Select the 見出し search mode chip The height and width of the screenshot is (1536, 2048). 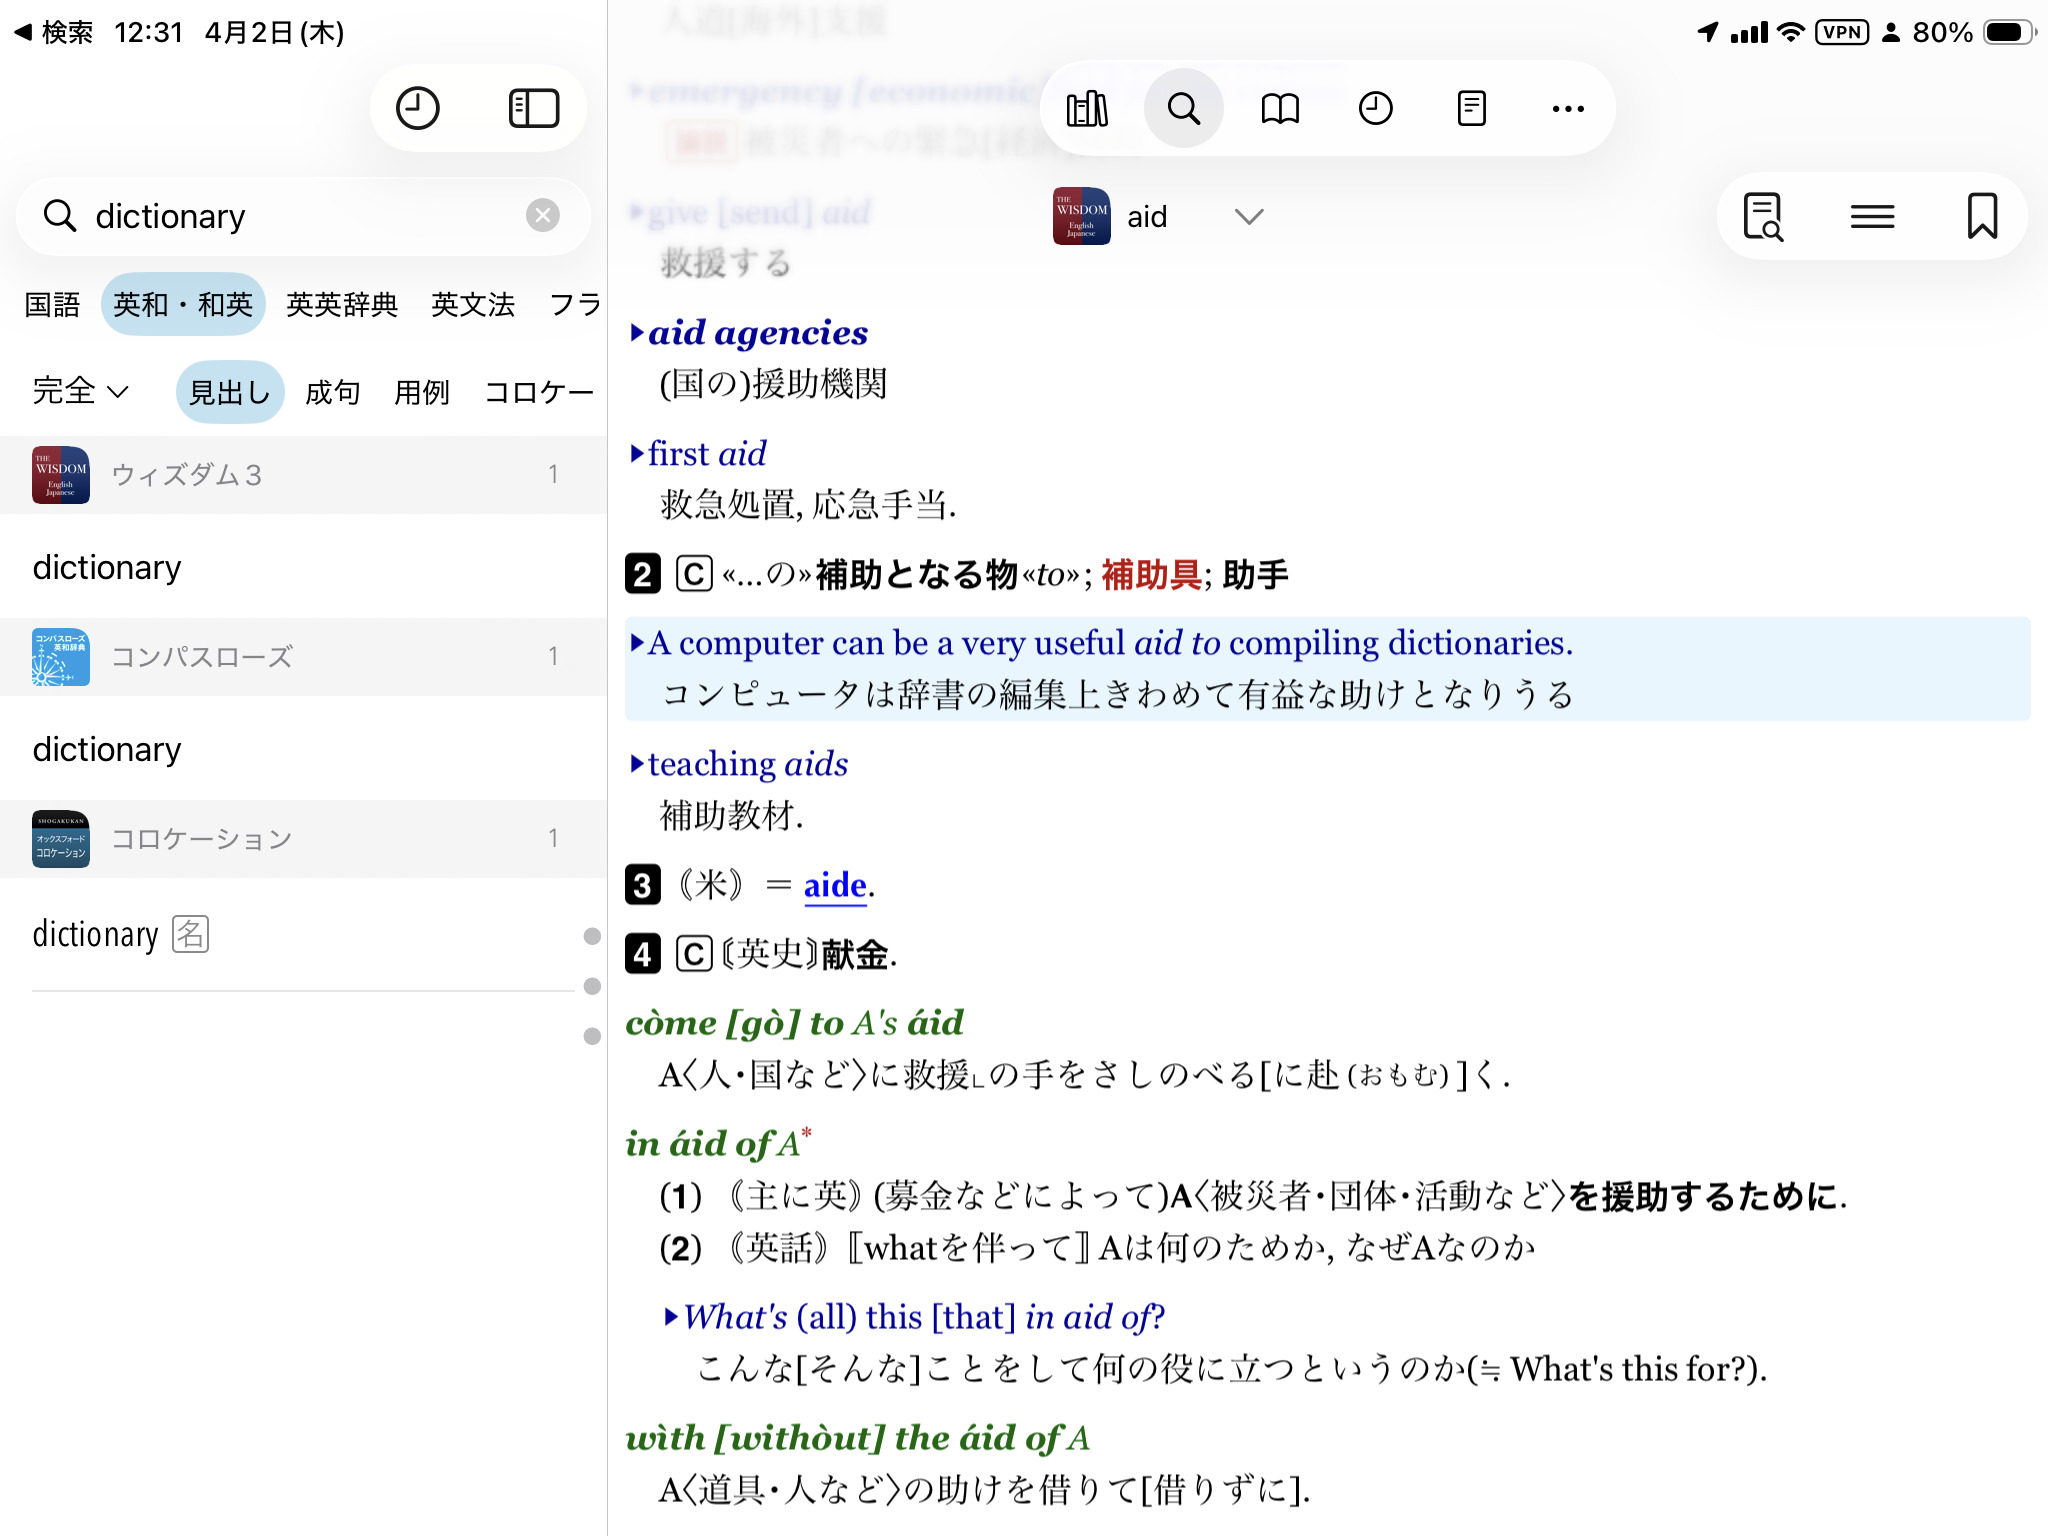pyautogui.click(x=230, y=392)
